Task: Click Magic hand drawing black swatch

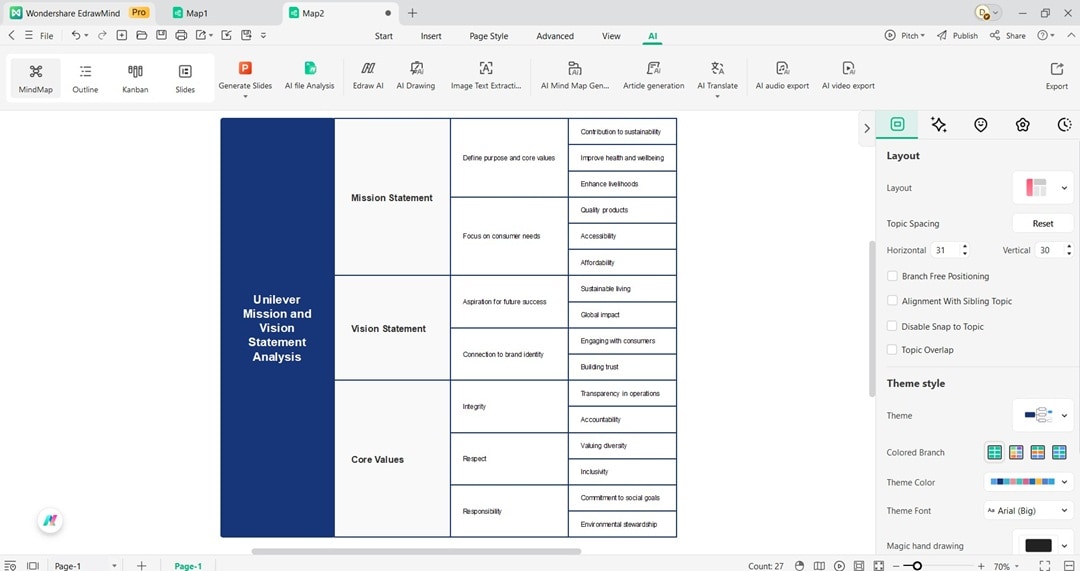Action: [1038, 546]
